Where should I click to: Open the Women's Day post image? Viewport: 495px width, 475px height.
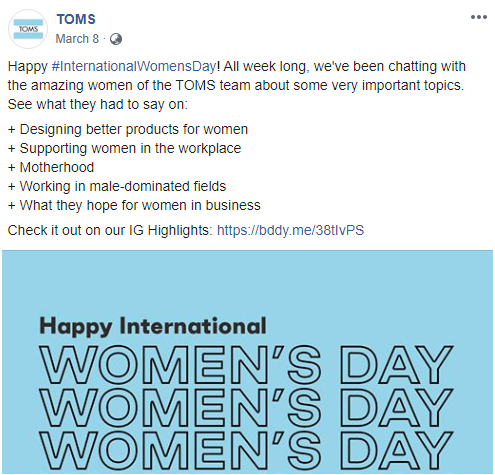point(247,362)
